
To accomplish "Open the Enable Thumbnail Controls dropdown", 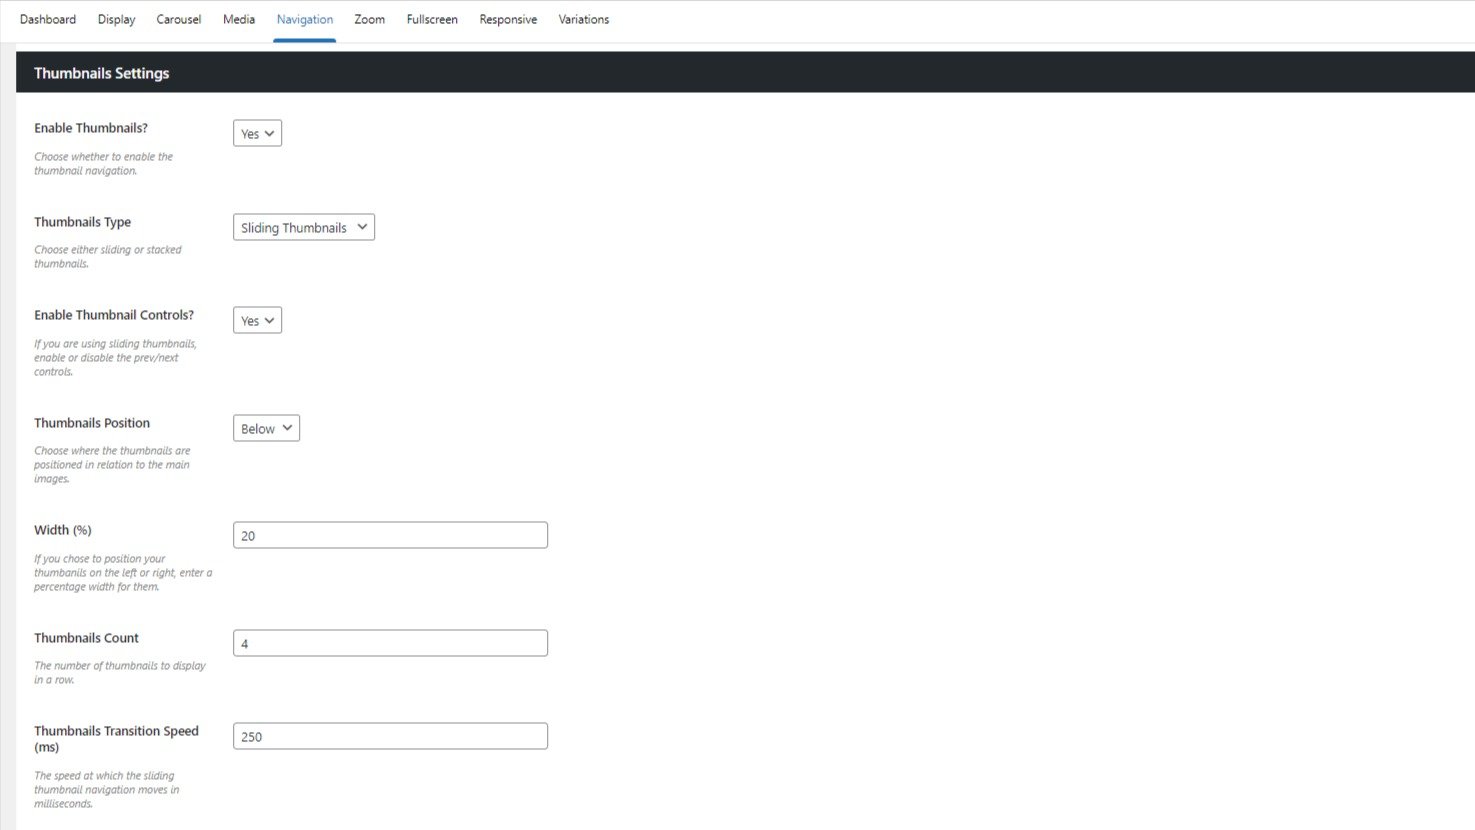I will click(257, 319).
